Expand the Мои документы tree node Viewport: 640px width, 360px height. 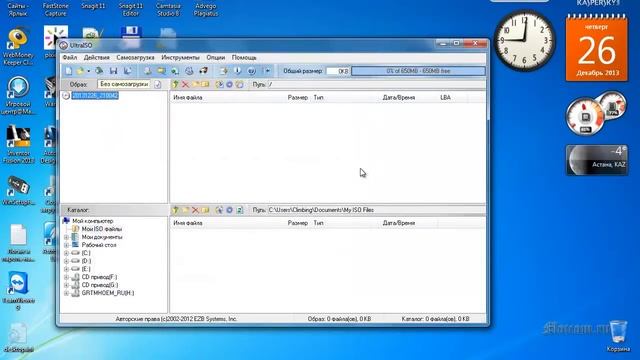pyautogui.click(x=67, y=237)
